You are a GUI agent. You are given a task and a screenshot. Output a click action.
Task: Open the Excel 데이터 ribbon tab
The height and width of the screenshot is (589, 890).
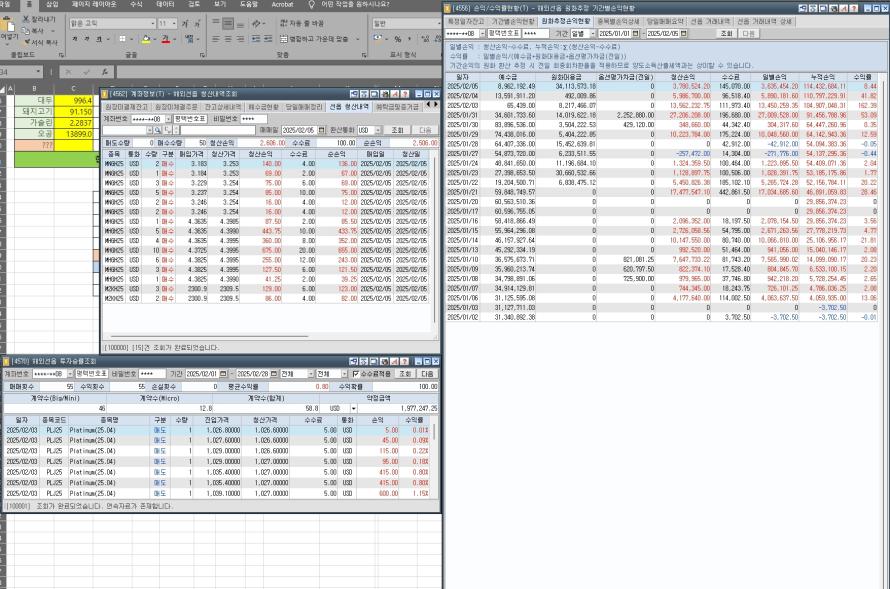pyautogui.click(x=165, y=4)
